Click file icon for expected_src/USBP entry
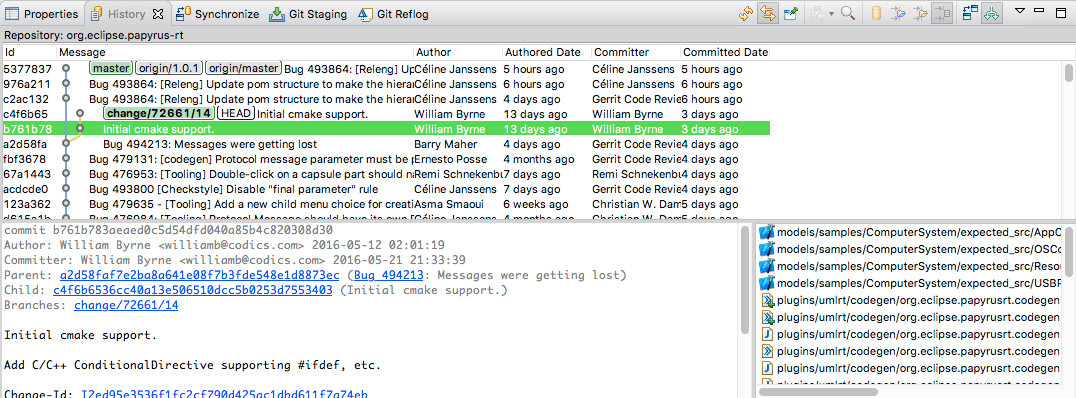The image size is (1076, 398). (768, 283)
